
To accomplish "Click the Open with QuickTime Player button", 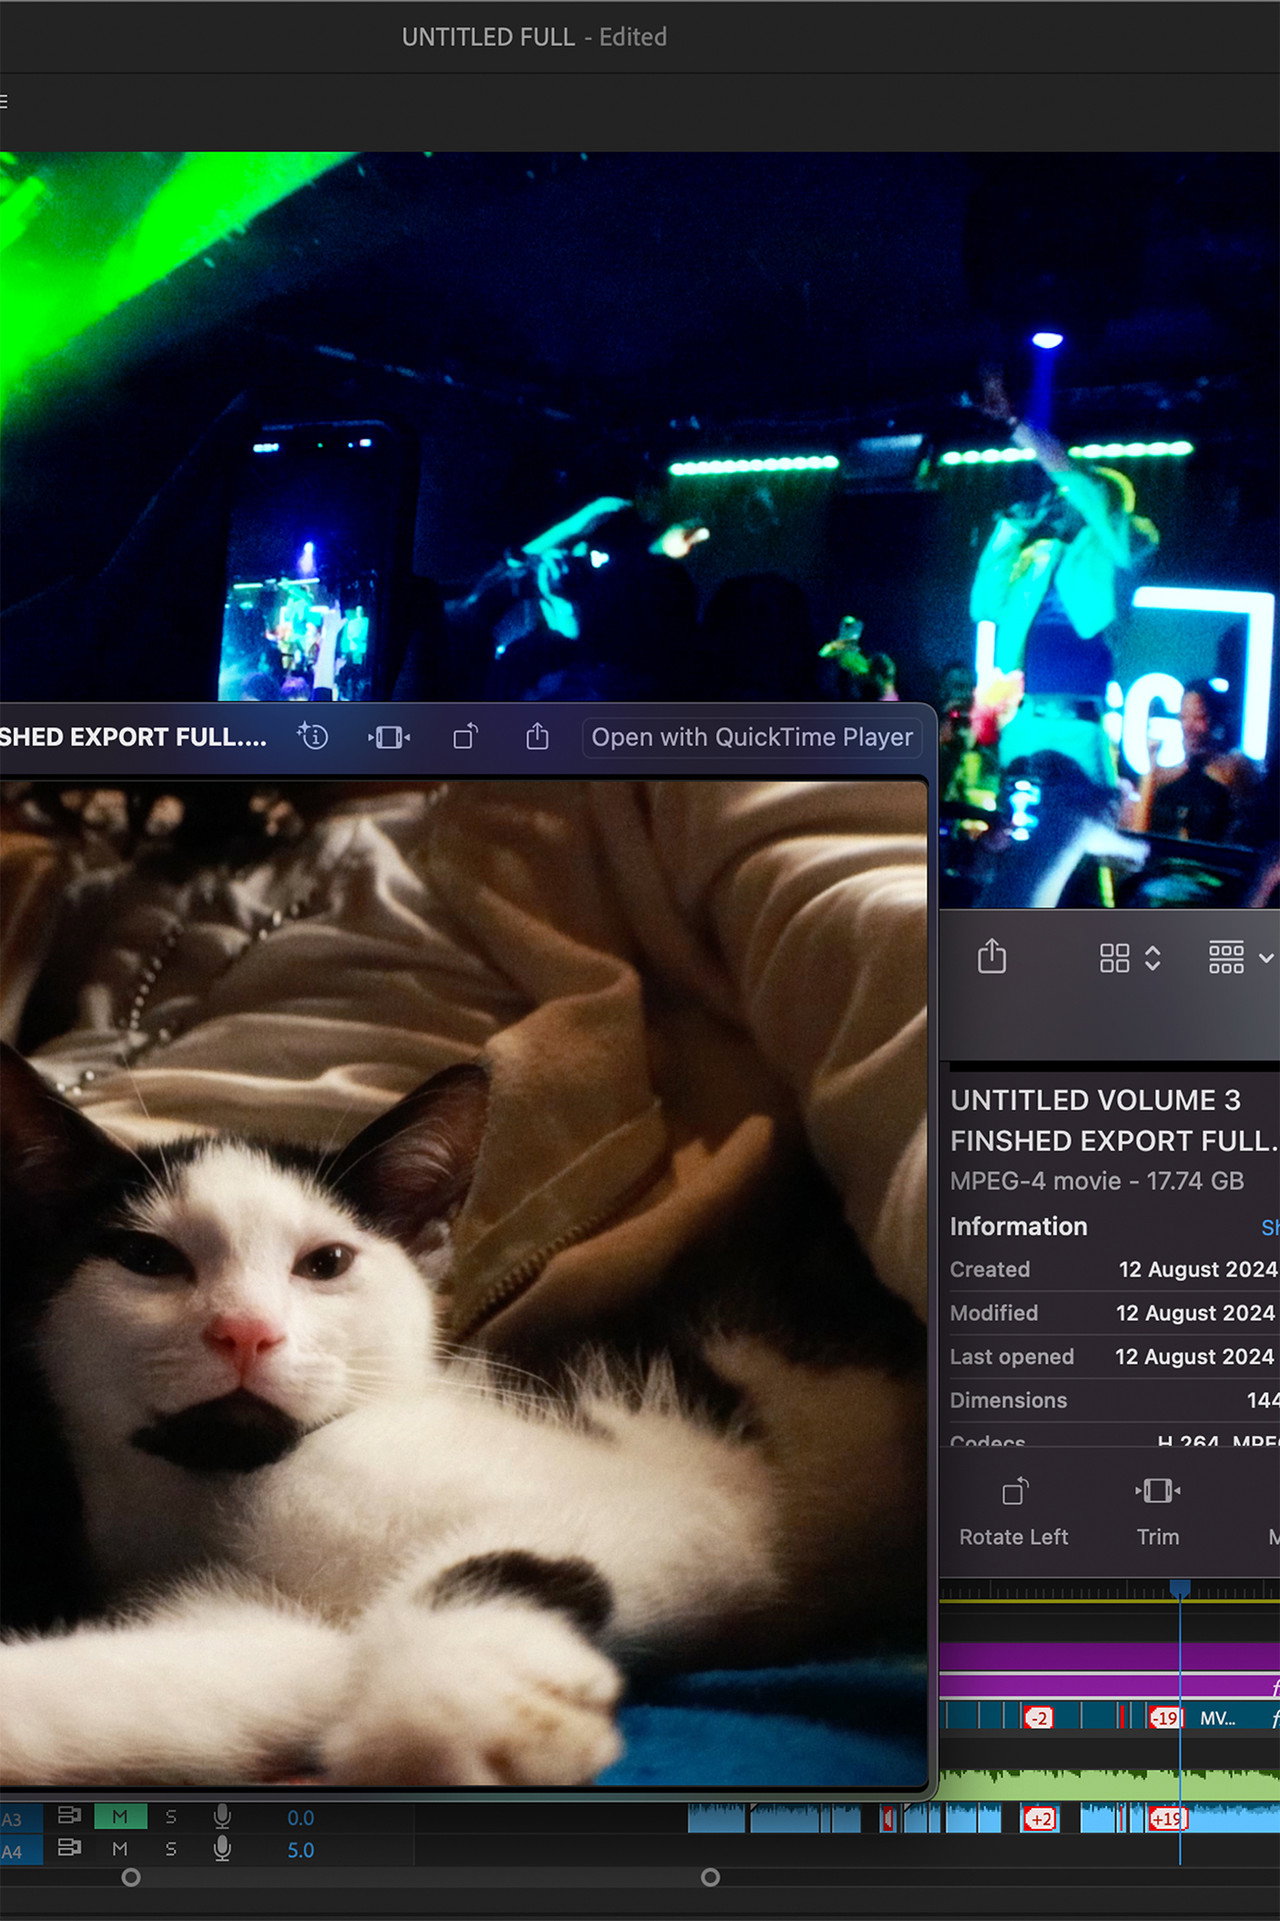I will [x=752, y=737].
